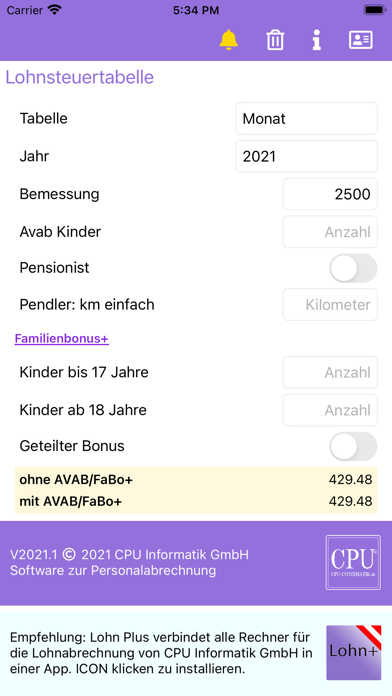Select the Kinder ab 18 Jahre field
Image resolution: width=392 pixels, height=696 pixels.
(x=330, y=410)
